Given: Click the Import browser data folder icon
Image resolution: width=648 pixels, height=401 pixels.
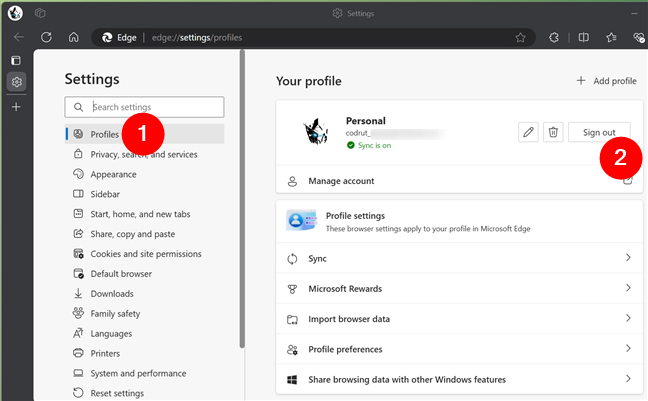Looking at the screenshot, I should tap(292, 319).
